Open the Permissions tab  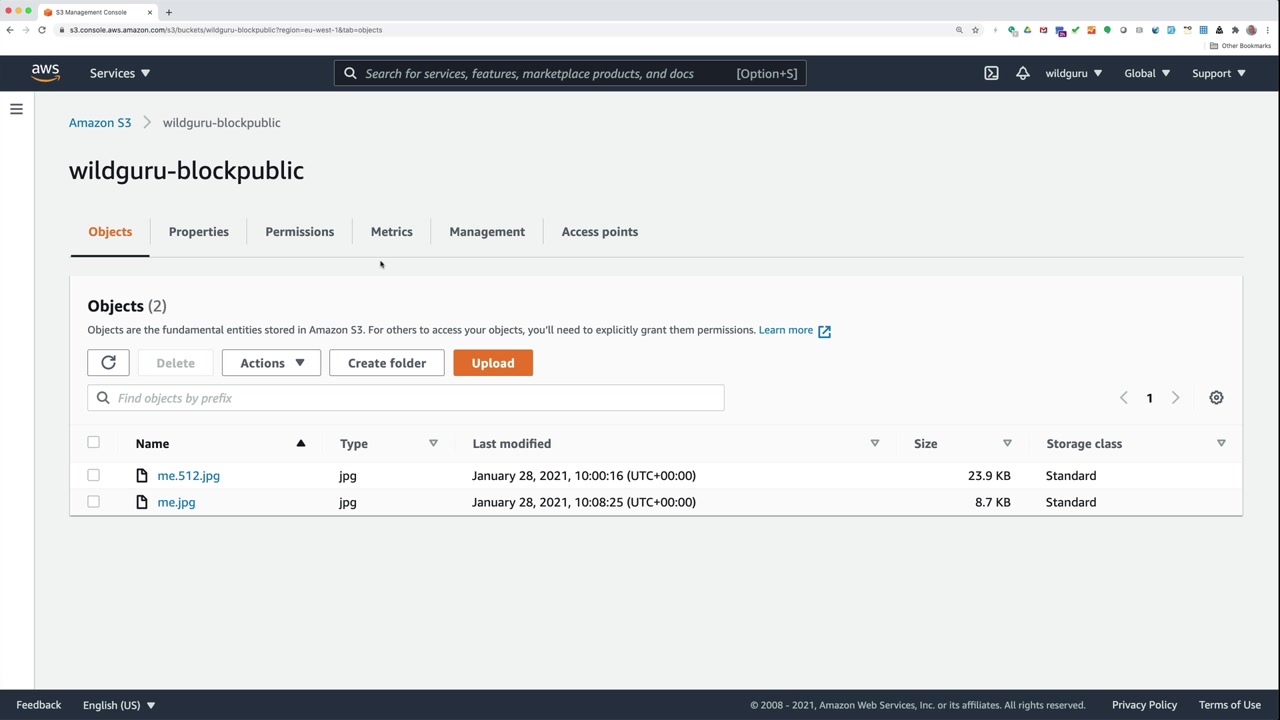pyautogui.click(x=299, y=232)
